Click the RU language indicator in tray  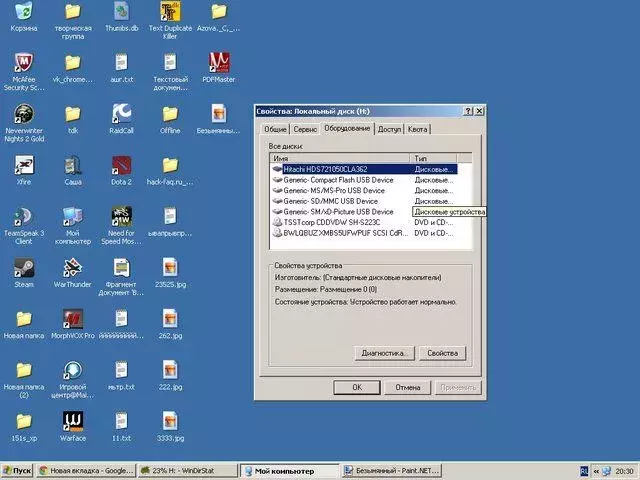pos(584,471)
